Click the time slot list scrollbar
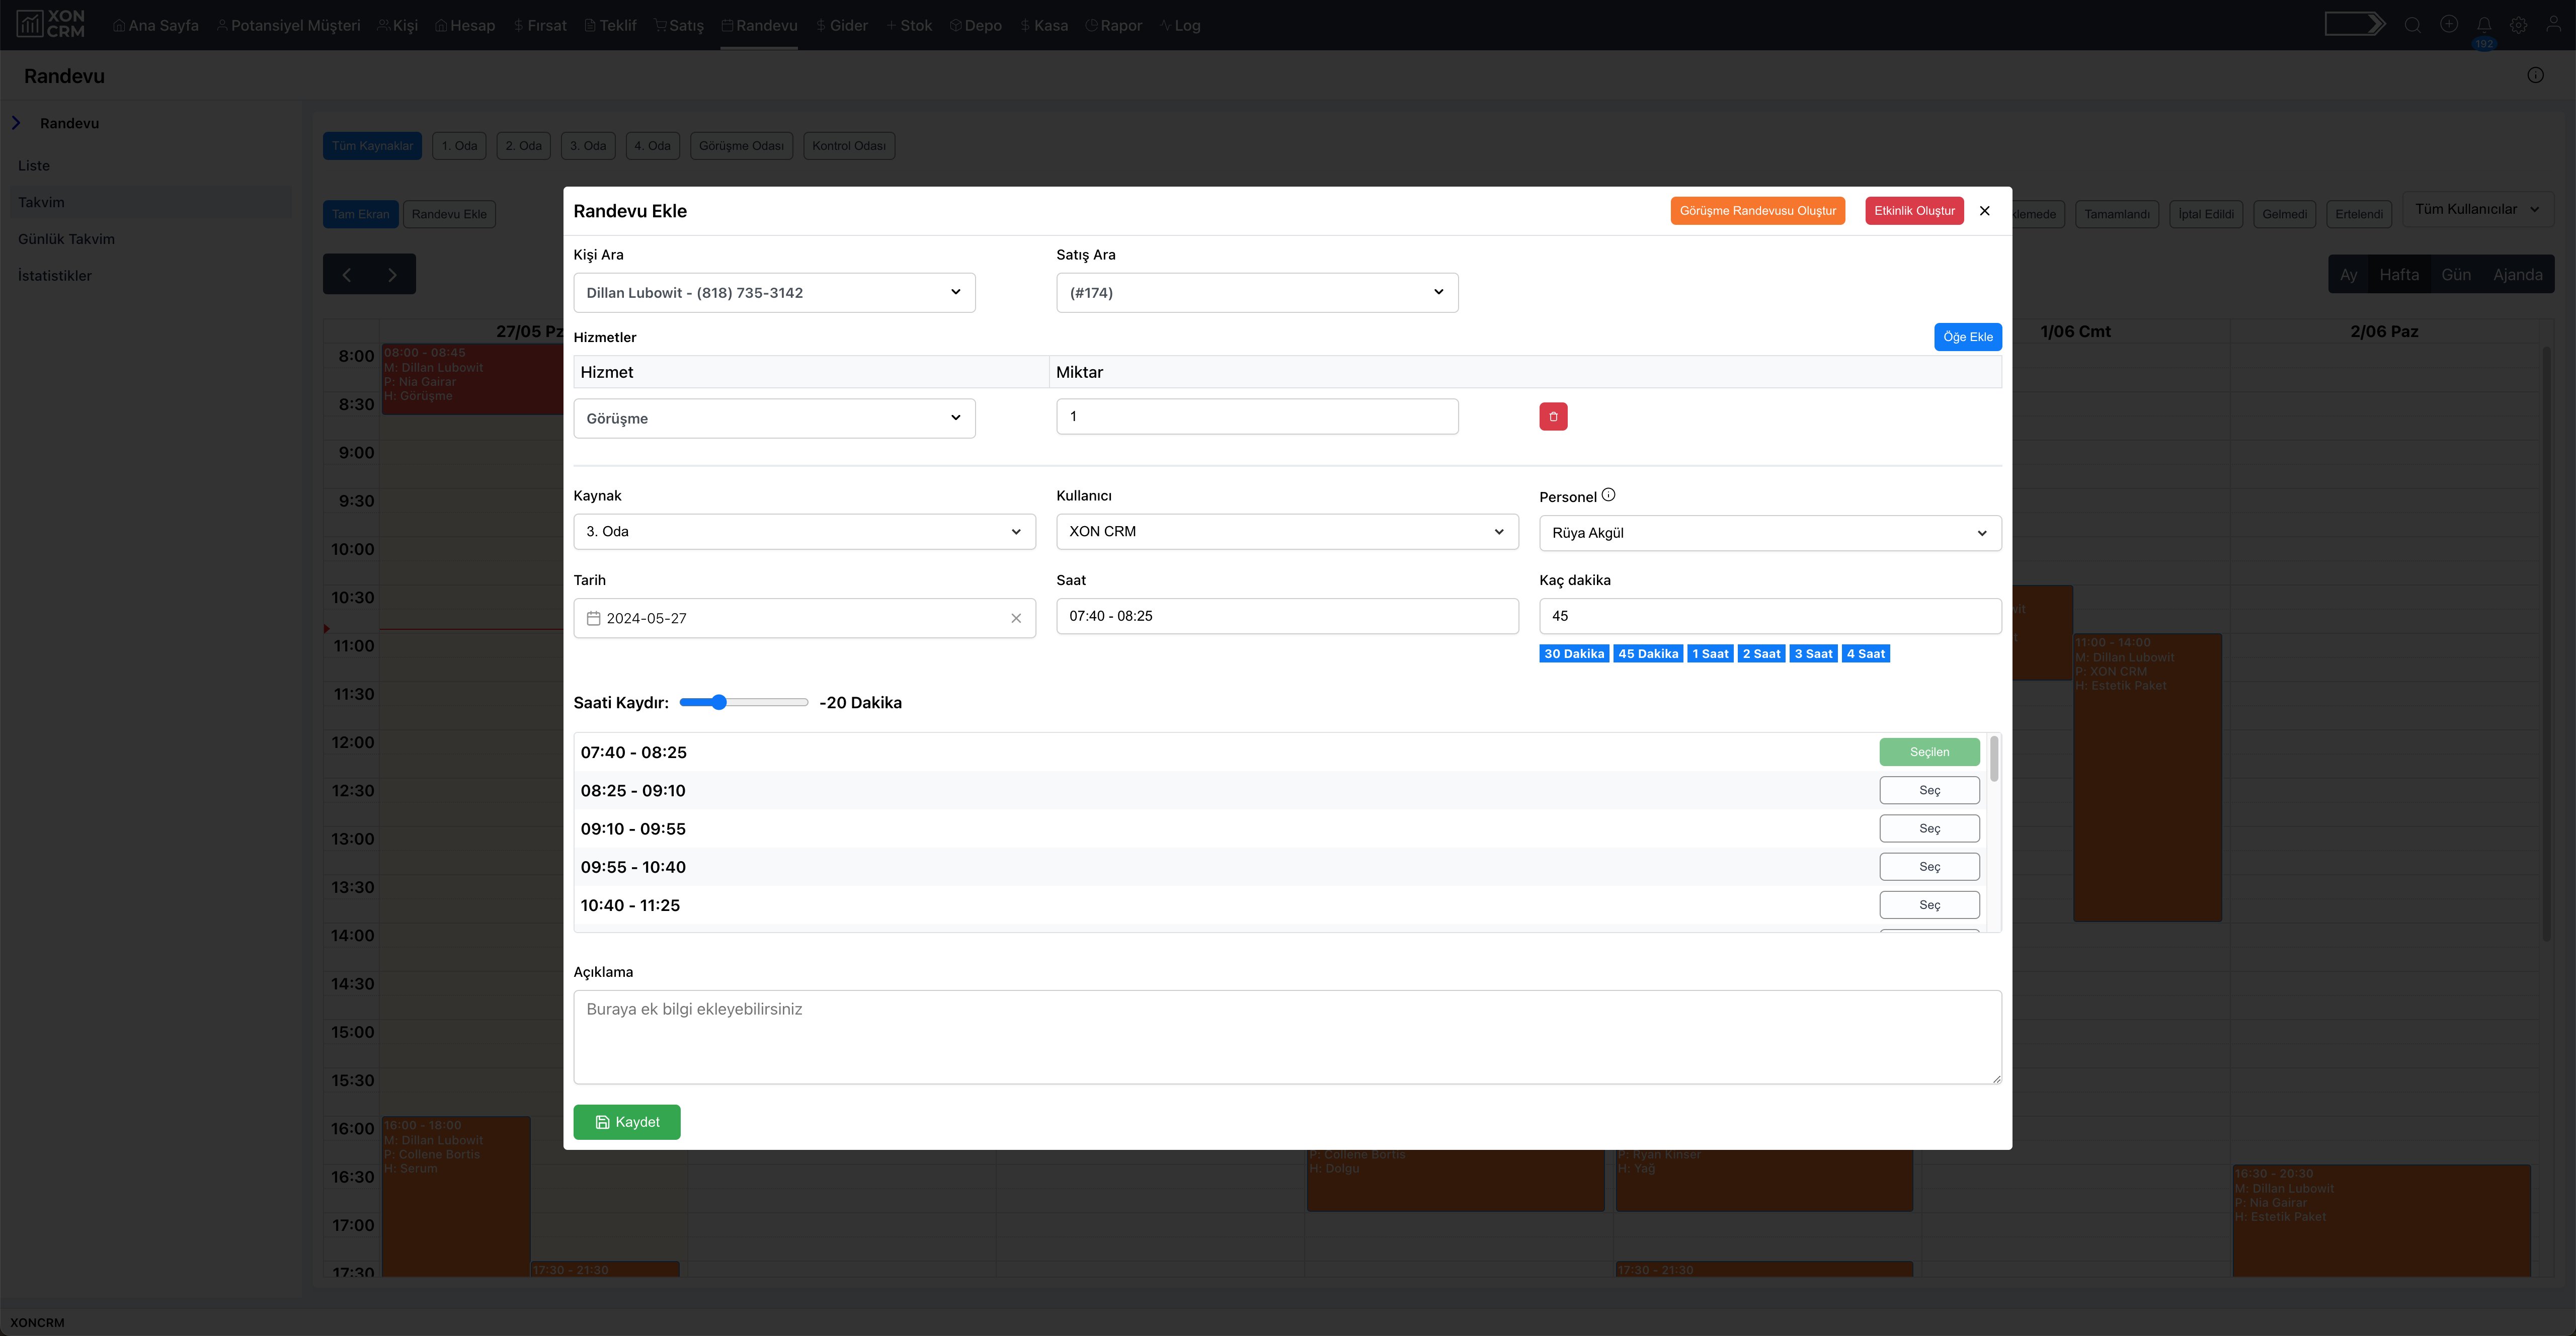This screenshot has height=1336, width=2576. [x=1994, y=760]
